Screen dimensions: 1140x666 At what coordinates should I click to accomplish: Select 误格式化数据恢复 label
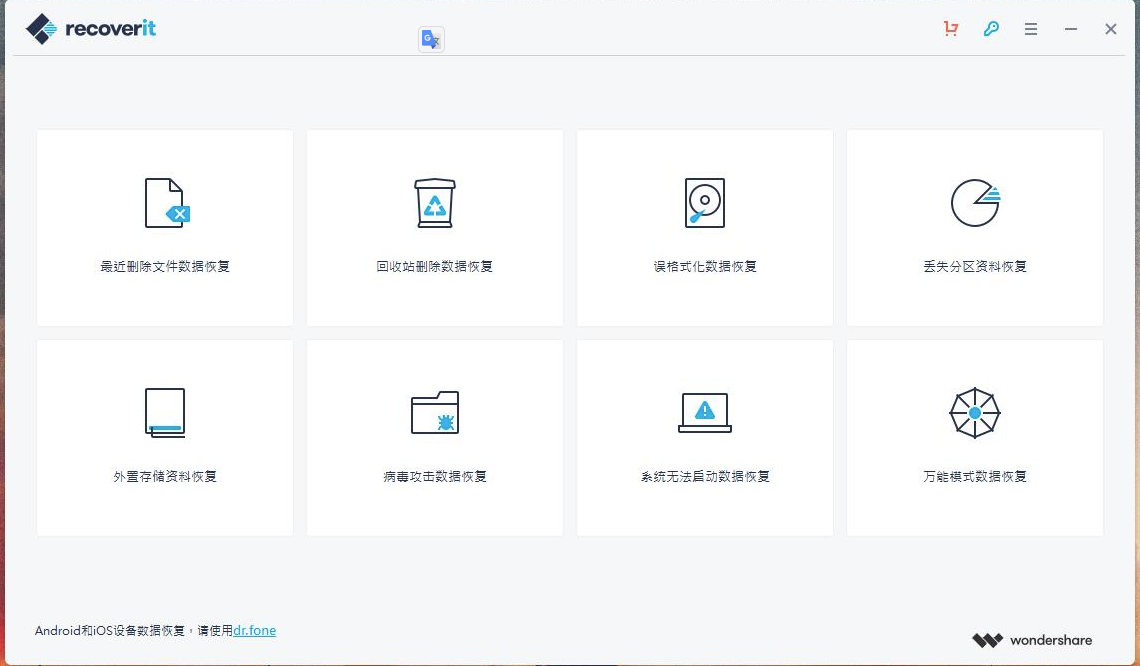705,266
